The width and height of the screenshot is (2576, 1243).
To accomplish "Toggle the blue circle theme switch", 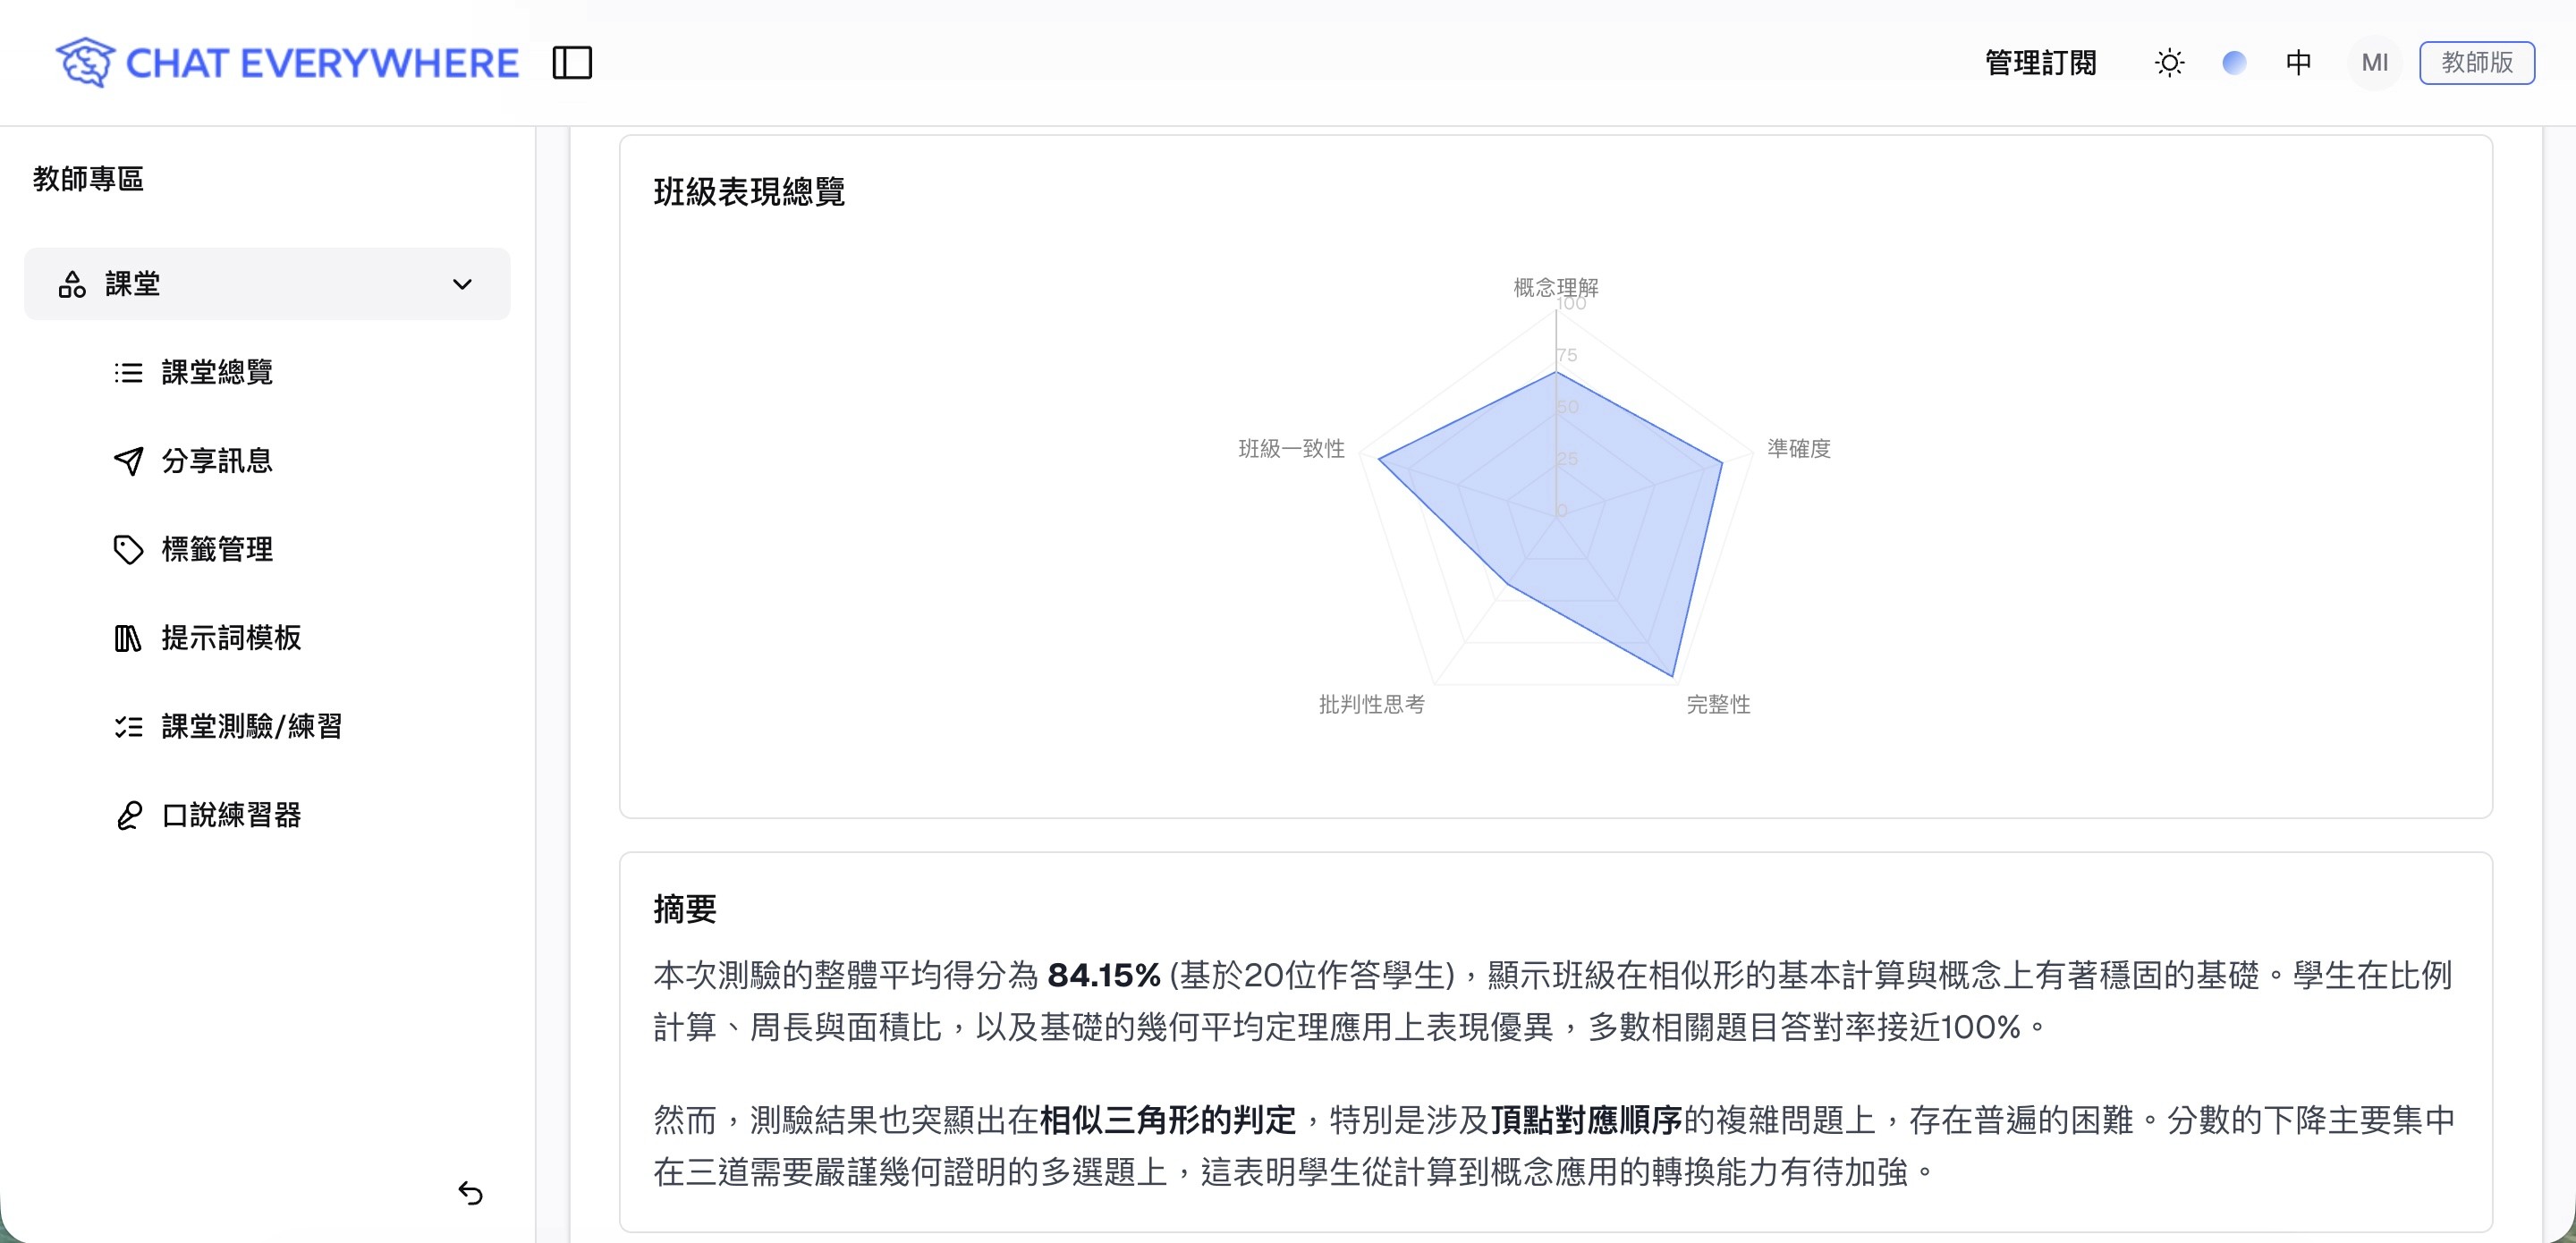I will 2234,62.
